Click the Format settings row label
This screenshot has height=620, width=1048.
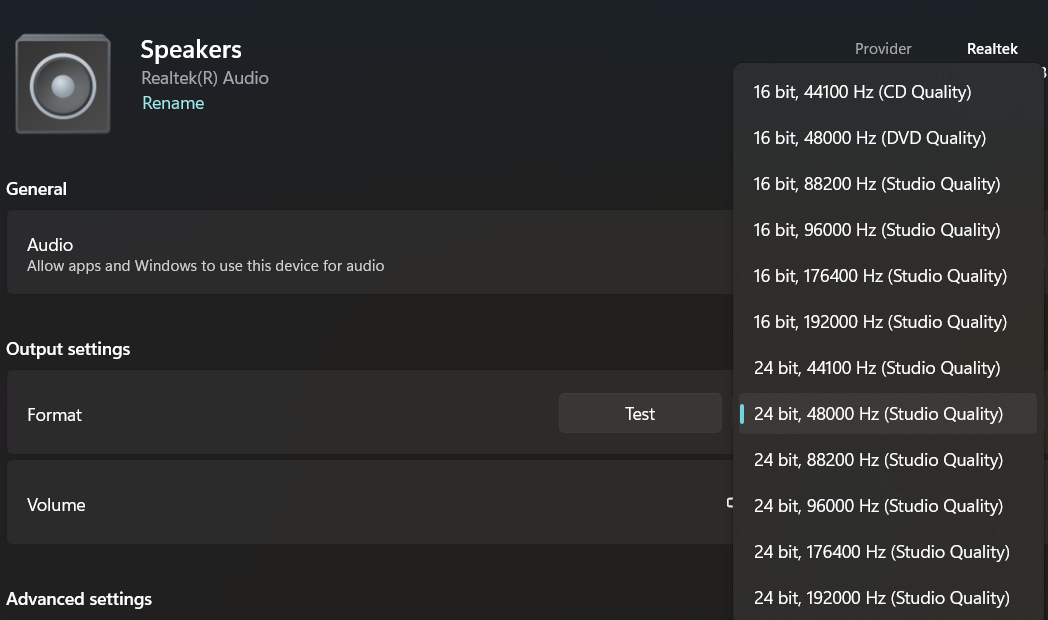[54, 415]
